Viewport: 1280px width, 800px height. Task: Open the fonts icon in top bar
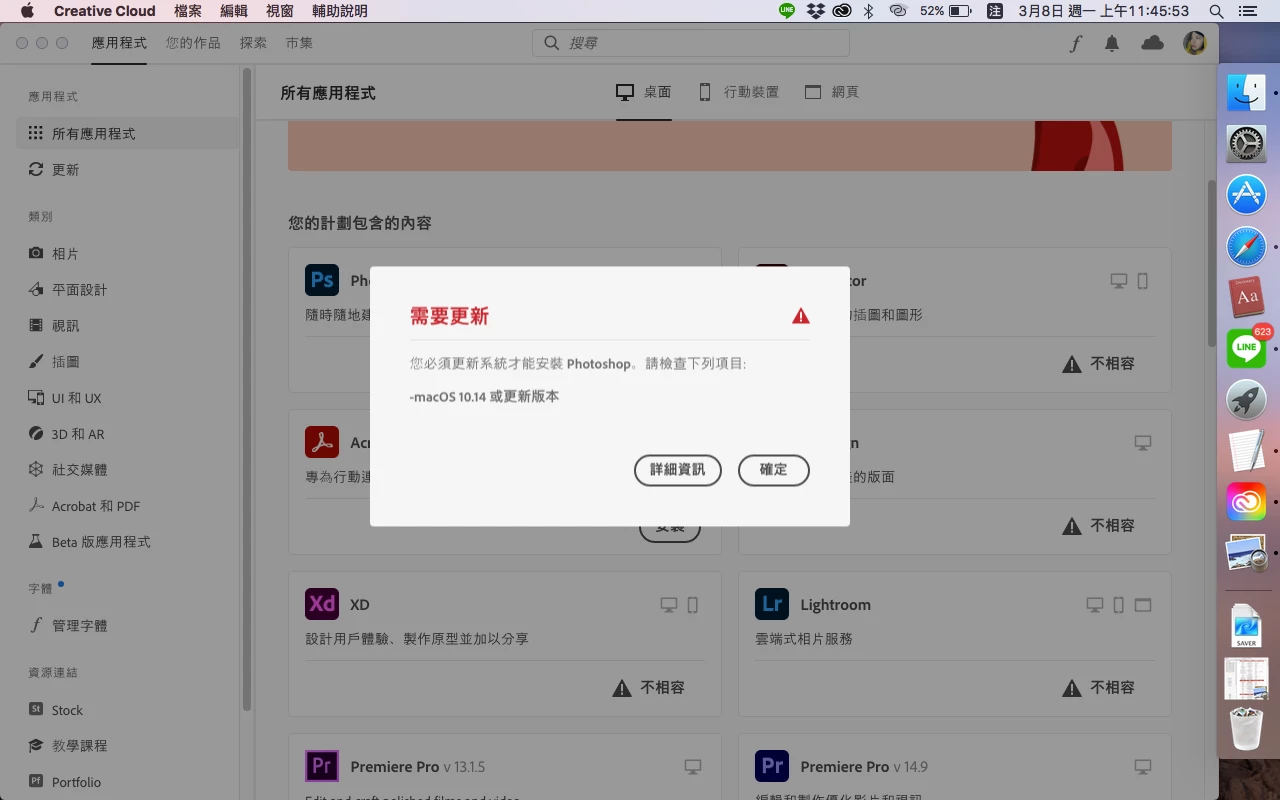[x=1075, y=43]
